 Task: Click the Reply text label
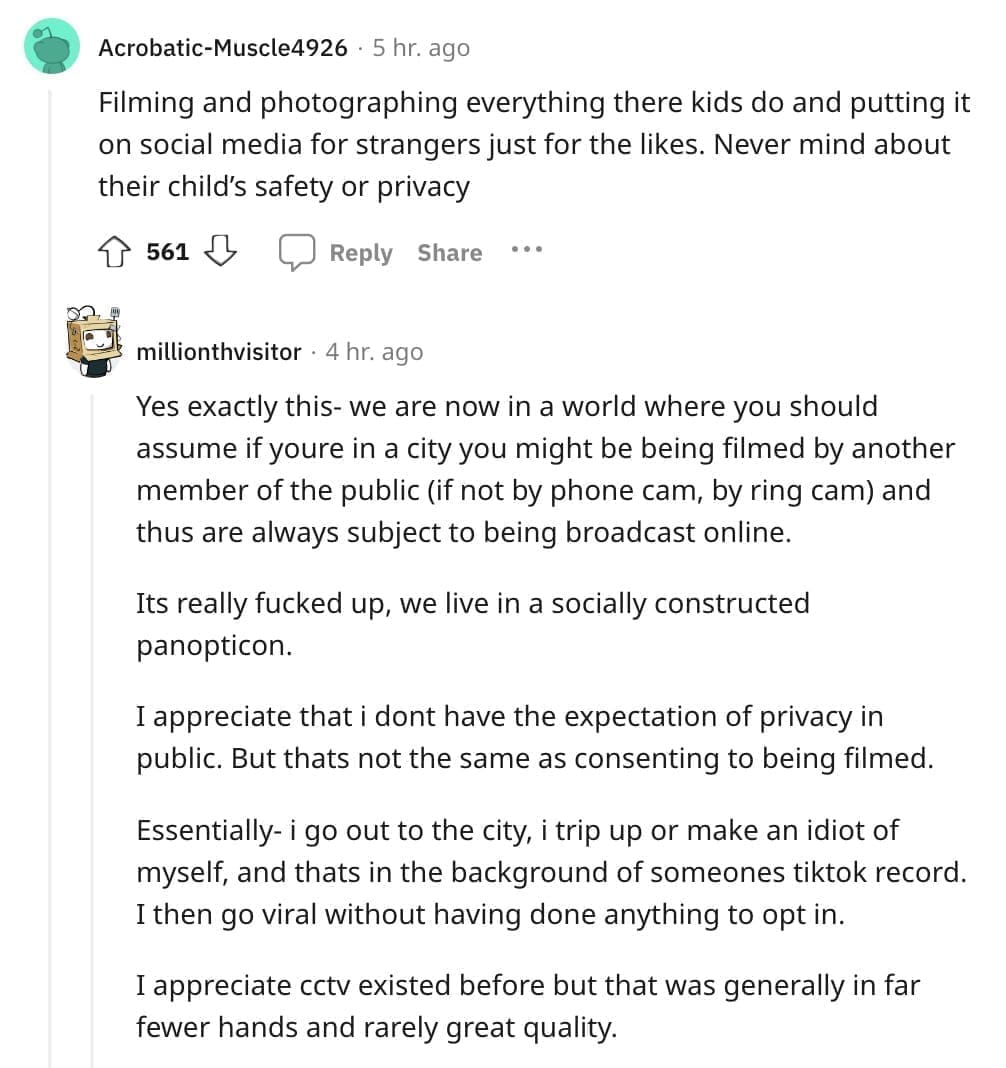359,253
